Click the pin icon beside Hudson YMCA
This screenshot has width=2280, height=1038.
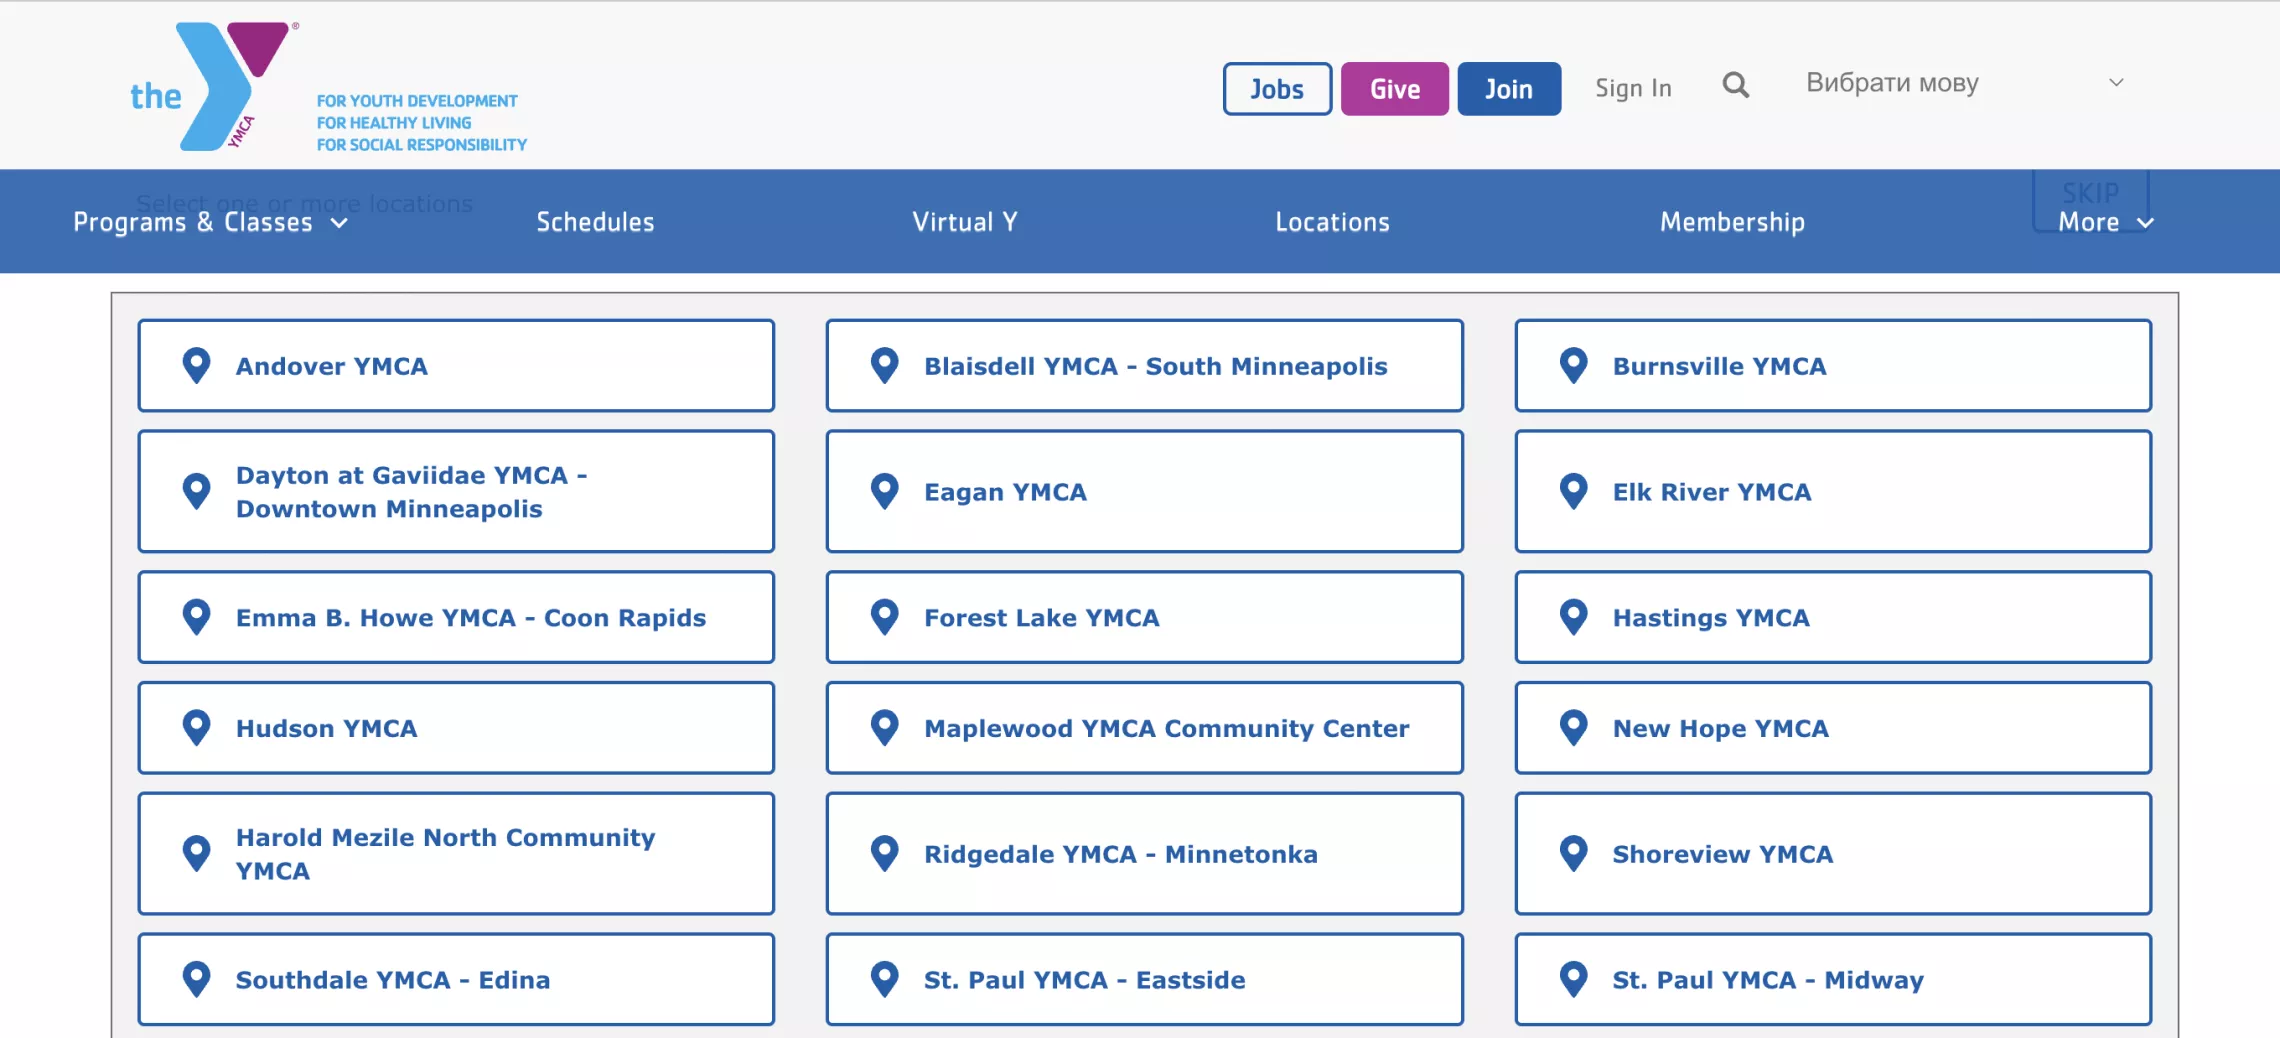[x=197, y=728]
